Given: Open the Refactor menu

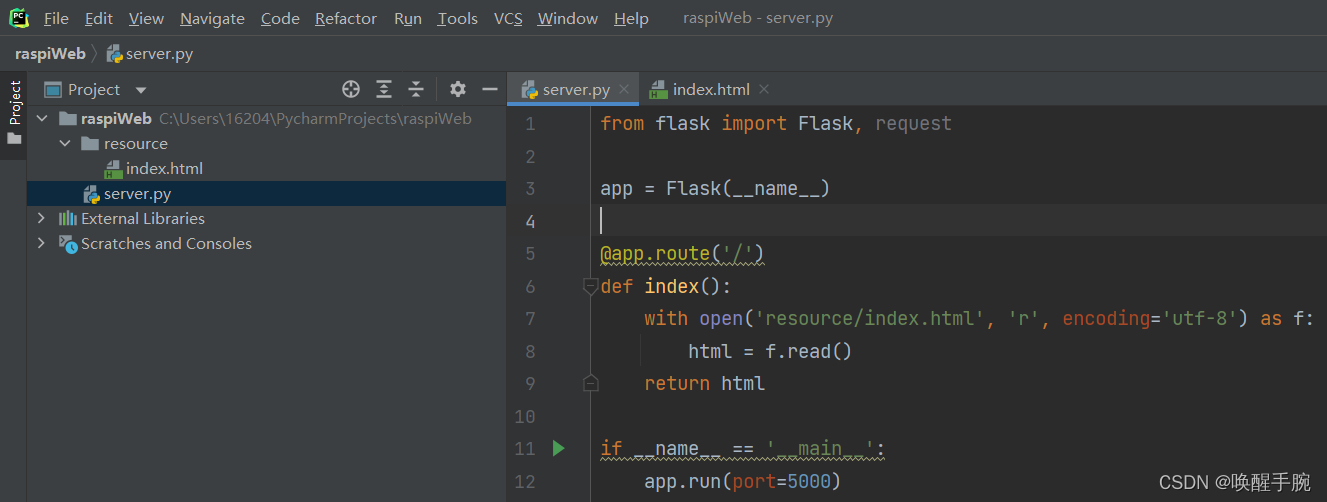Looking at the screenshot, I should (346, 19).
